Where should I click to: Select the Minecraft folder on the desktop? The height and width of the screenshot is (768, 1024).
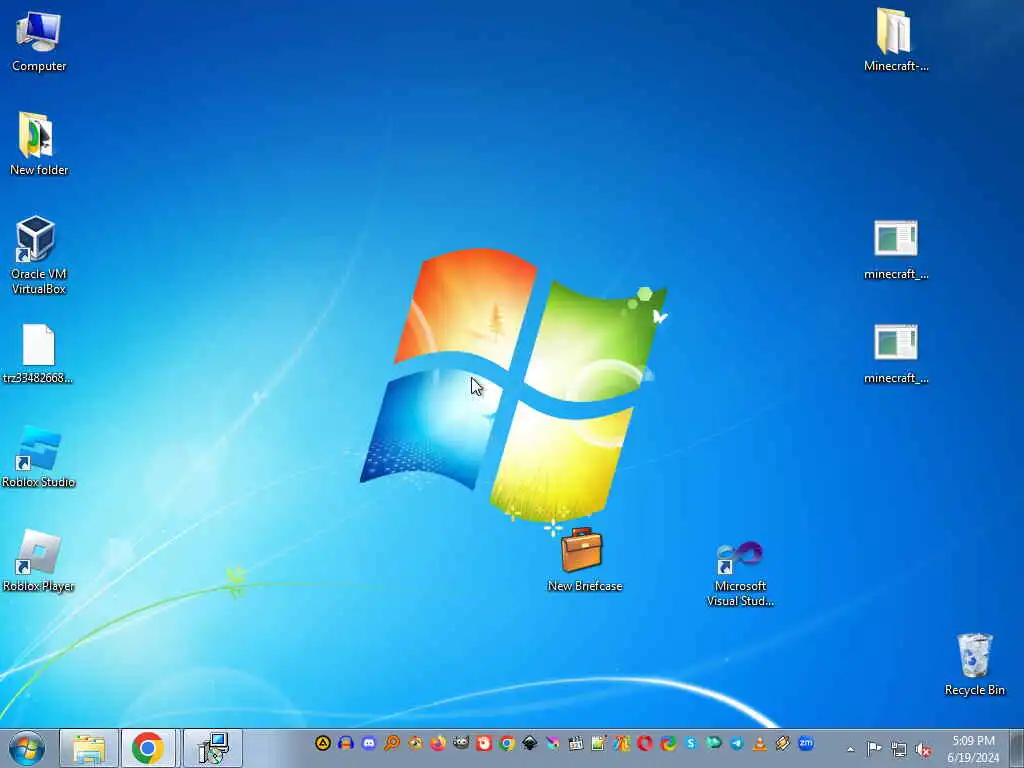click(x=895, y=40)
